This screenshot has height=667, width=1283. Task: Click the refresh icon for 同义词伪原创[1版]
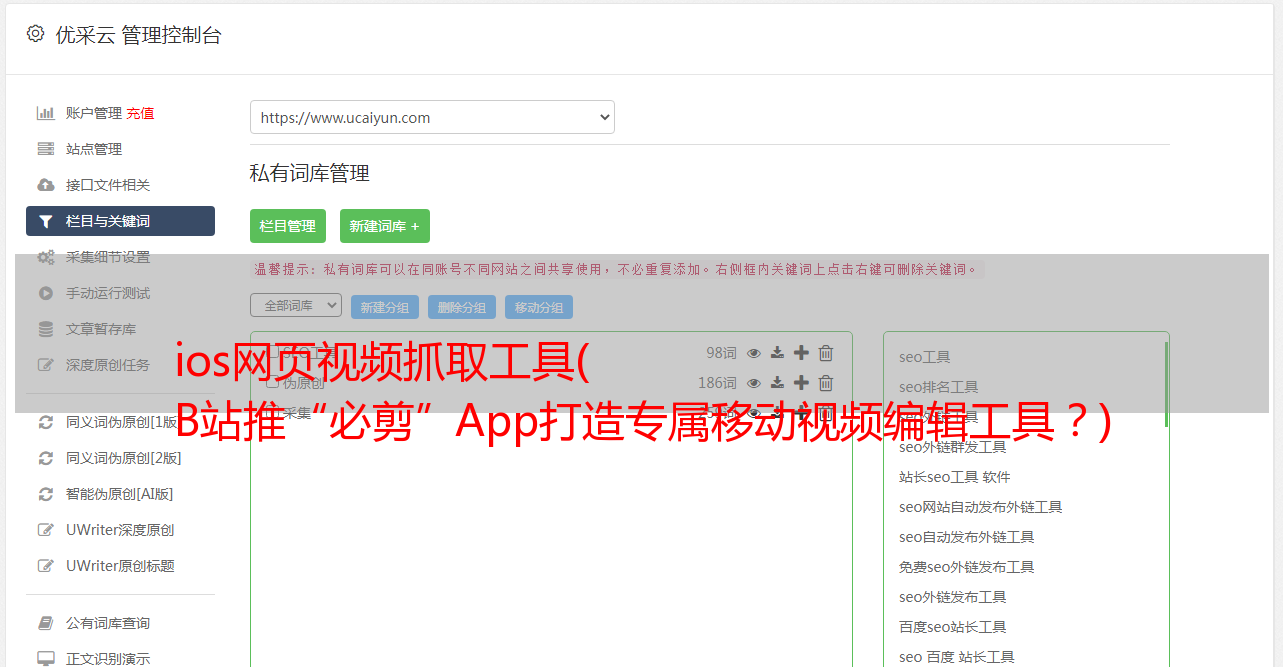[46, 421]
